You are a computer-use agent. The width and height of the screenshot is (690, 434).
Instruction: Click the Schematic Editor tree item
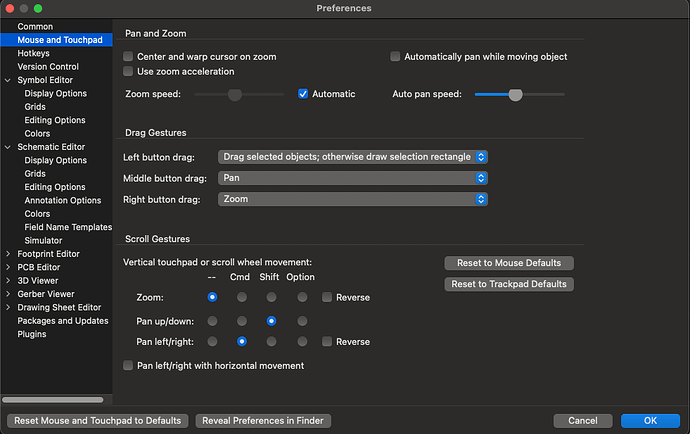coord(51,147)
